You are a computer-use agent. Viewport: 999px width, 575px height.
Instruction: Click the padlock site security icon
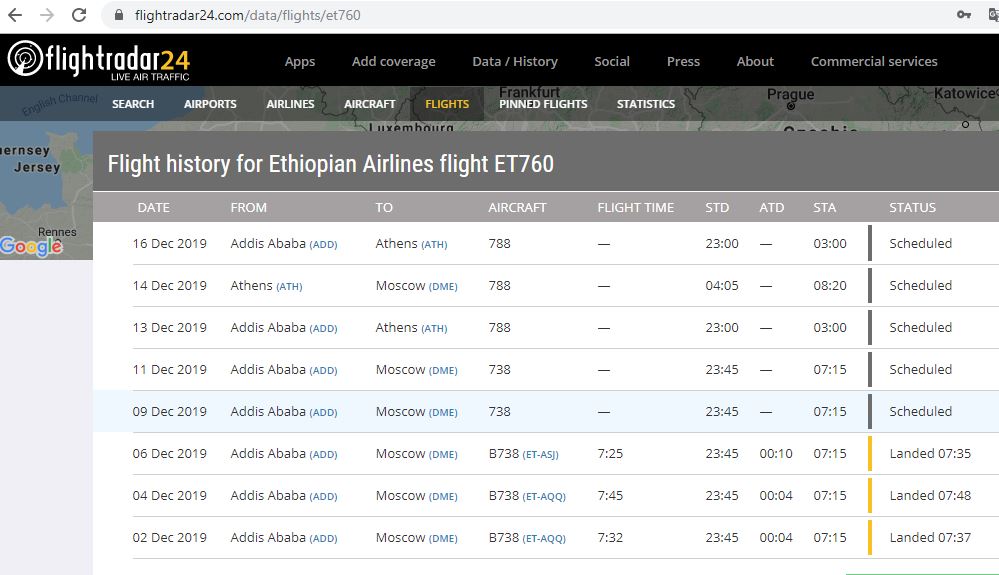[119, 15]
